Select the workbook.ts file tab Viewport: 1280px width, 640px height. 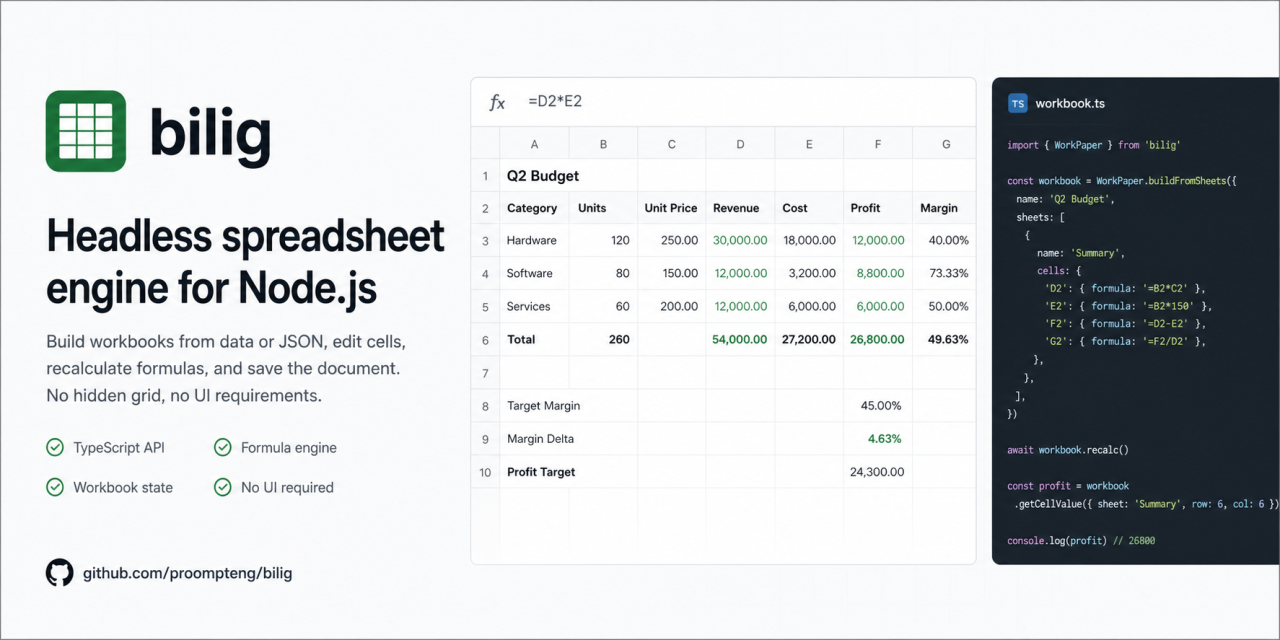click(x=1056, y=103)
